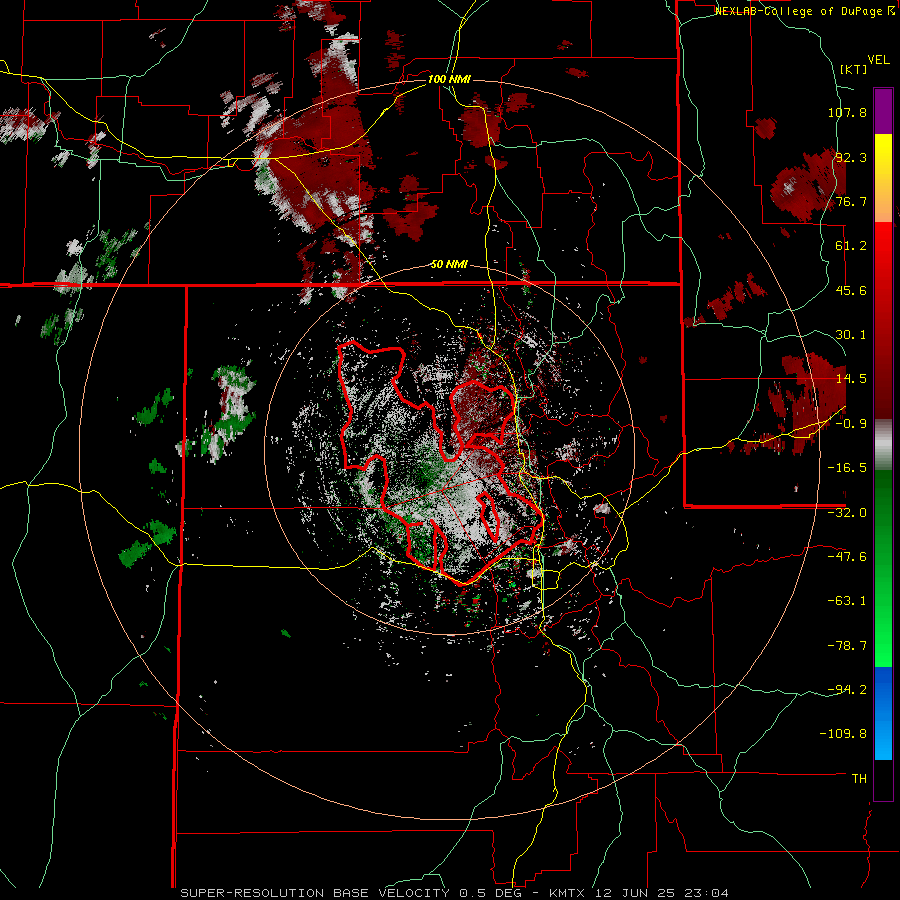Click the -94.2 scale value
Viewport: 900px width, 900px height.
click(x=847, y=690)
